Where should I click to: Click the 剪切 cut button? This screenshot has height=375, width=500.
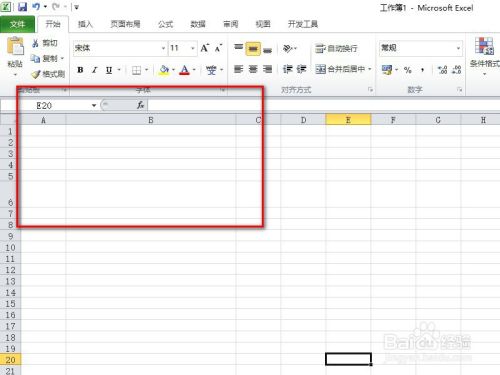click(45, 43)
